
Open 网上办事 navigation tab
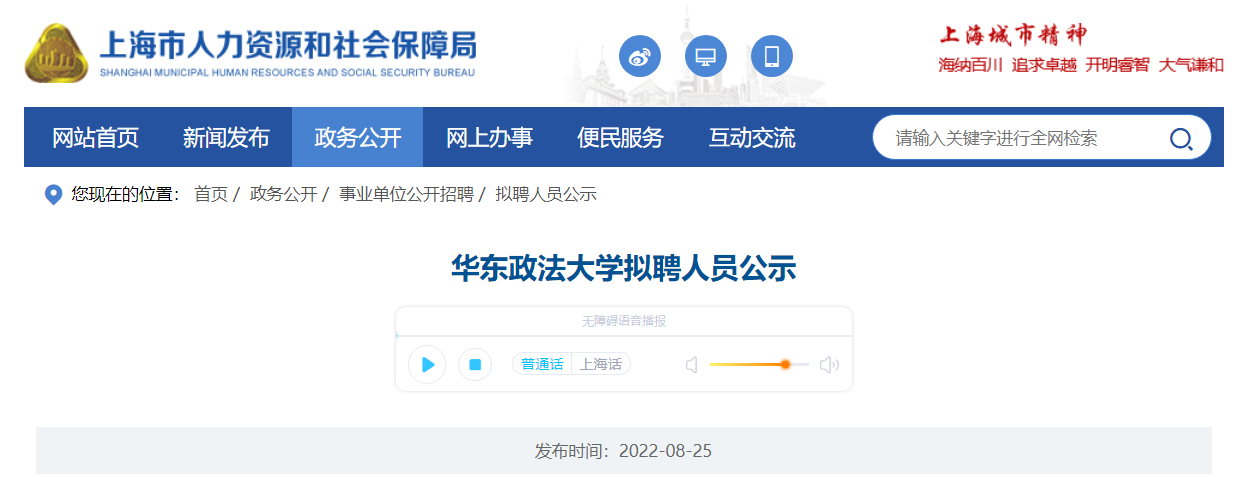pyautogui.click(x=489, y=138)
